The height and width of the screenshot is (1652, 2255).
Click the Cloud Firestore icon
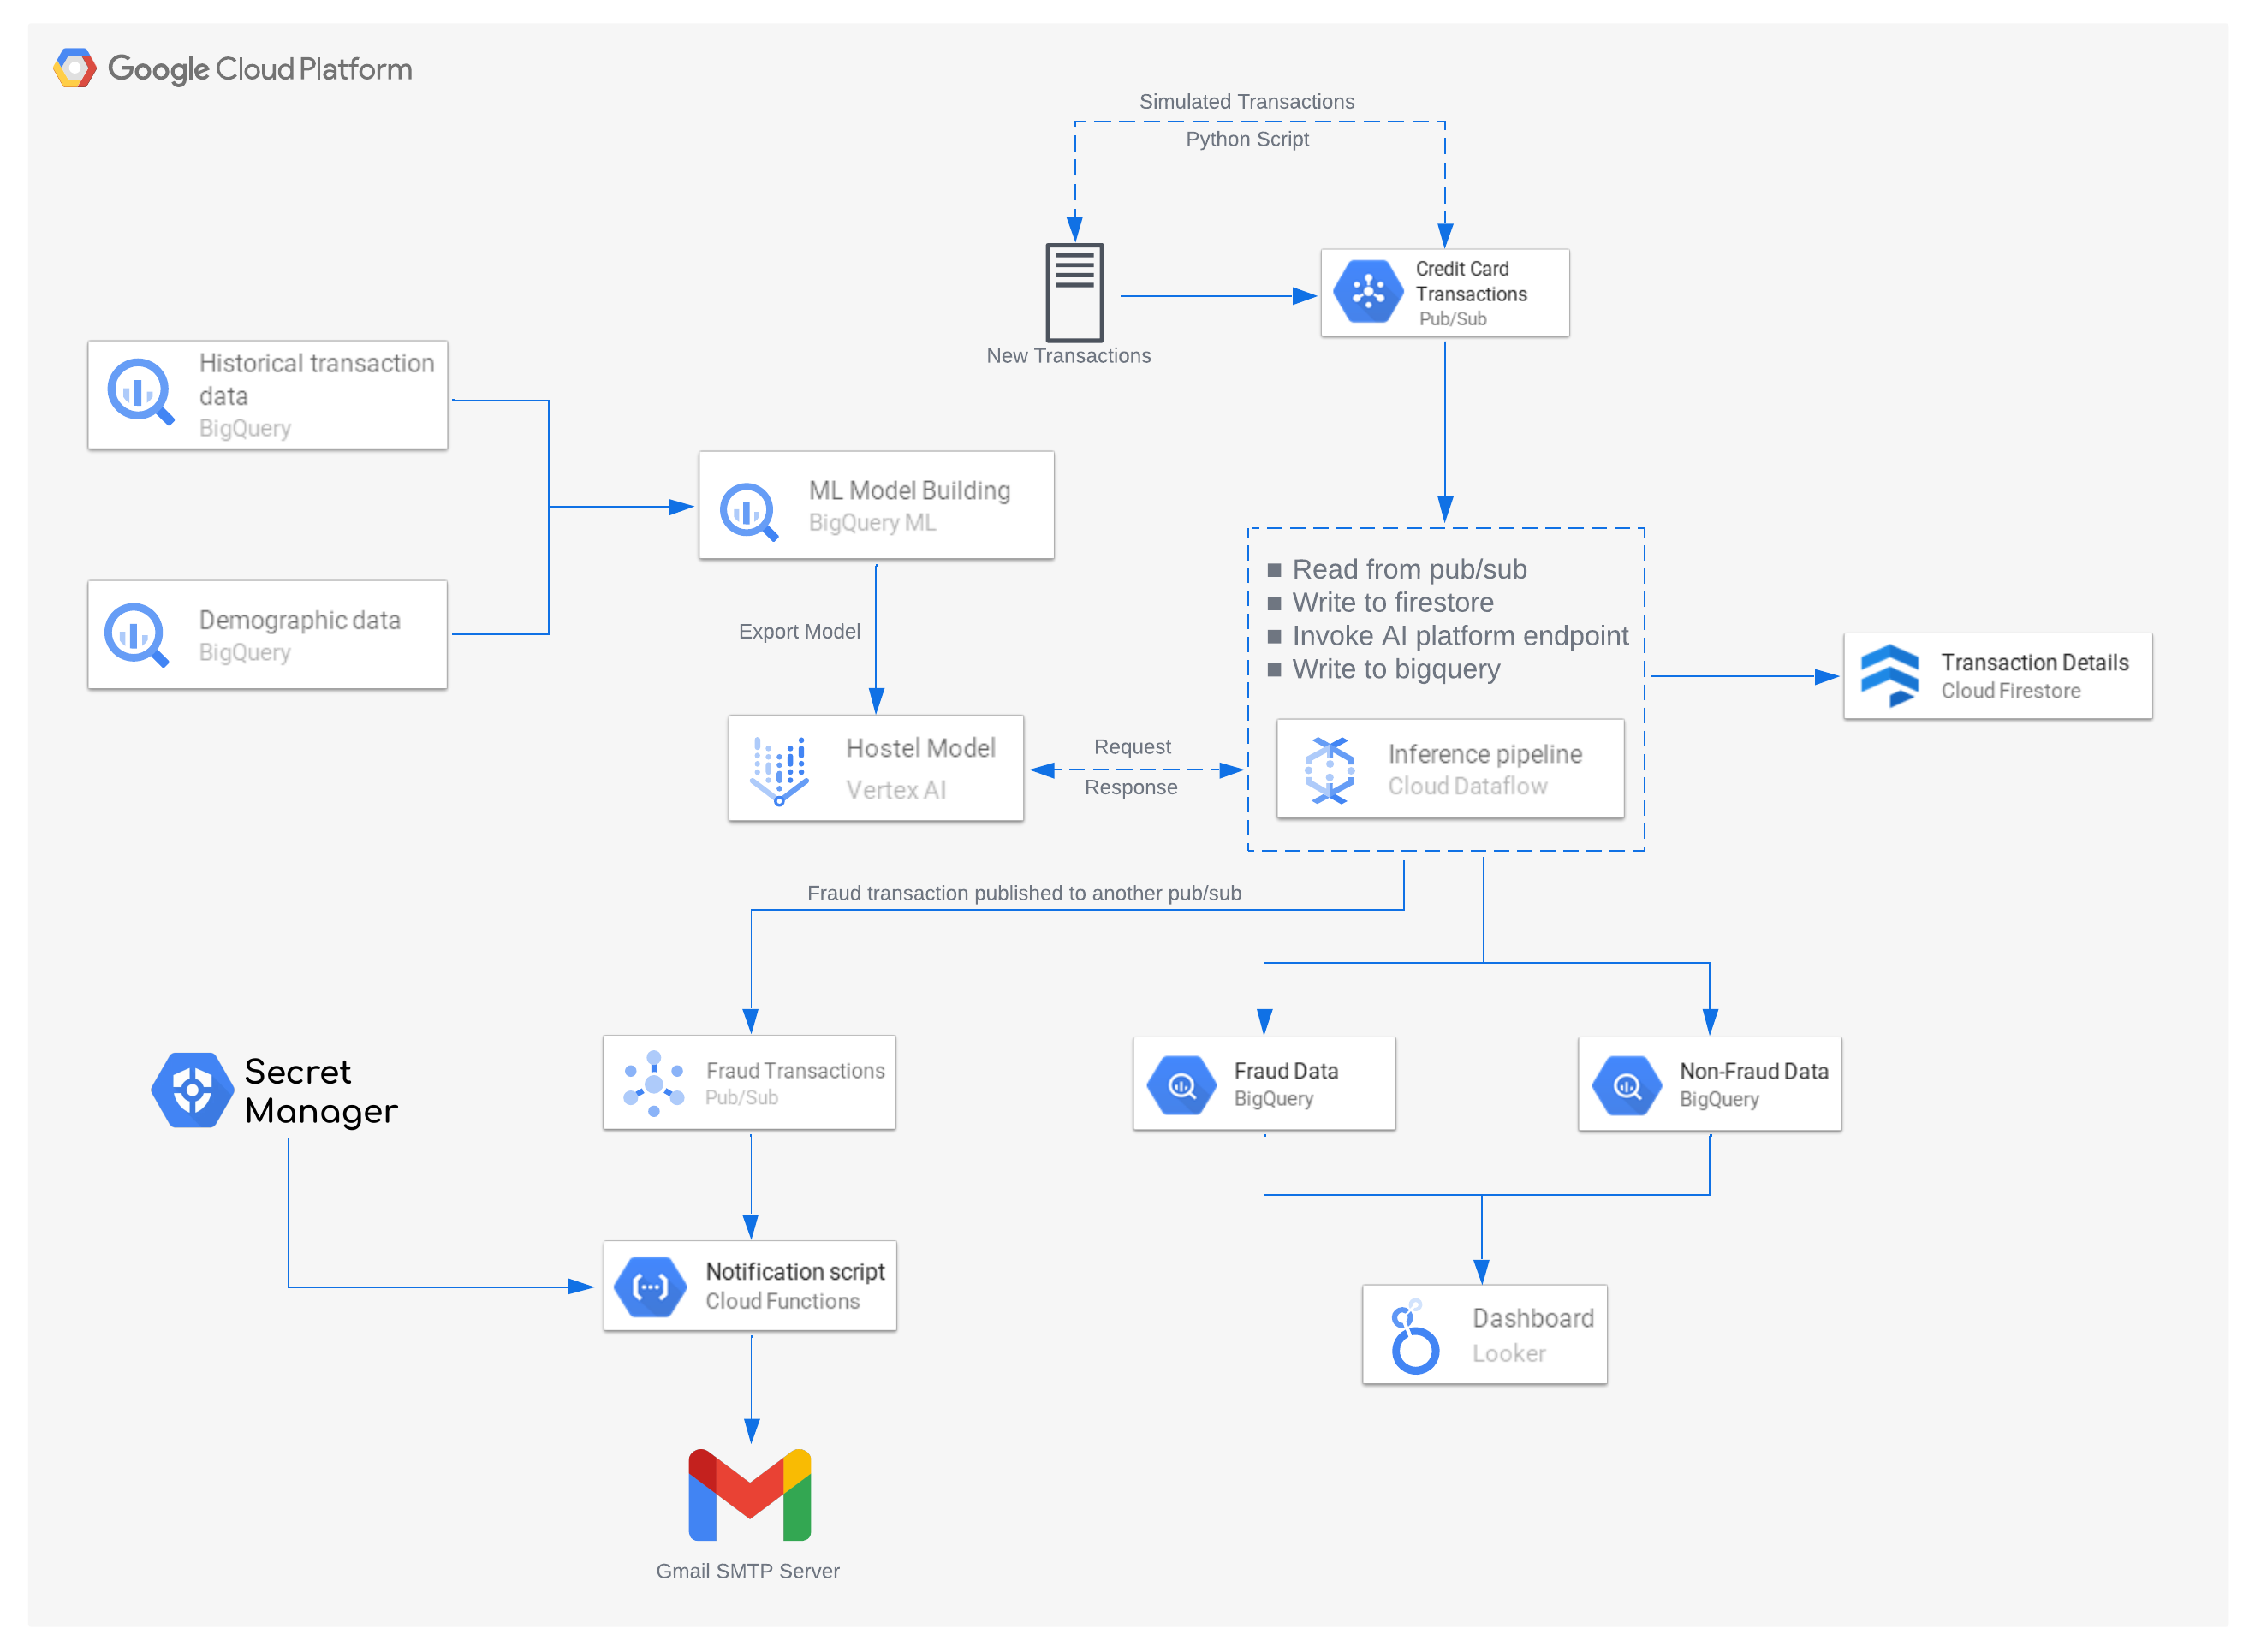[1889, 676]
